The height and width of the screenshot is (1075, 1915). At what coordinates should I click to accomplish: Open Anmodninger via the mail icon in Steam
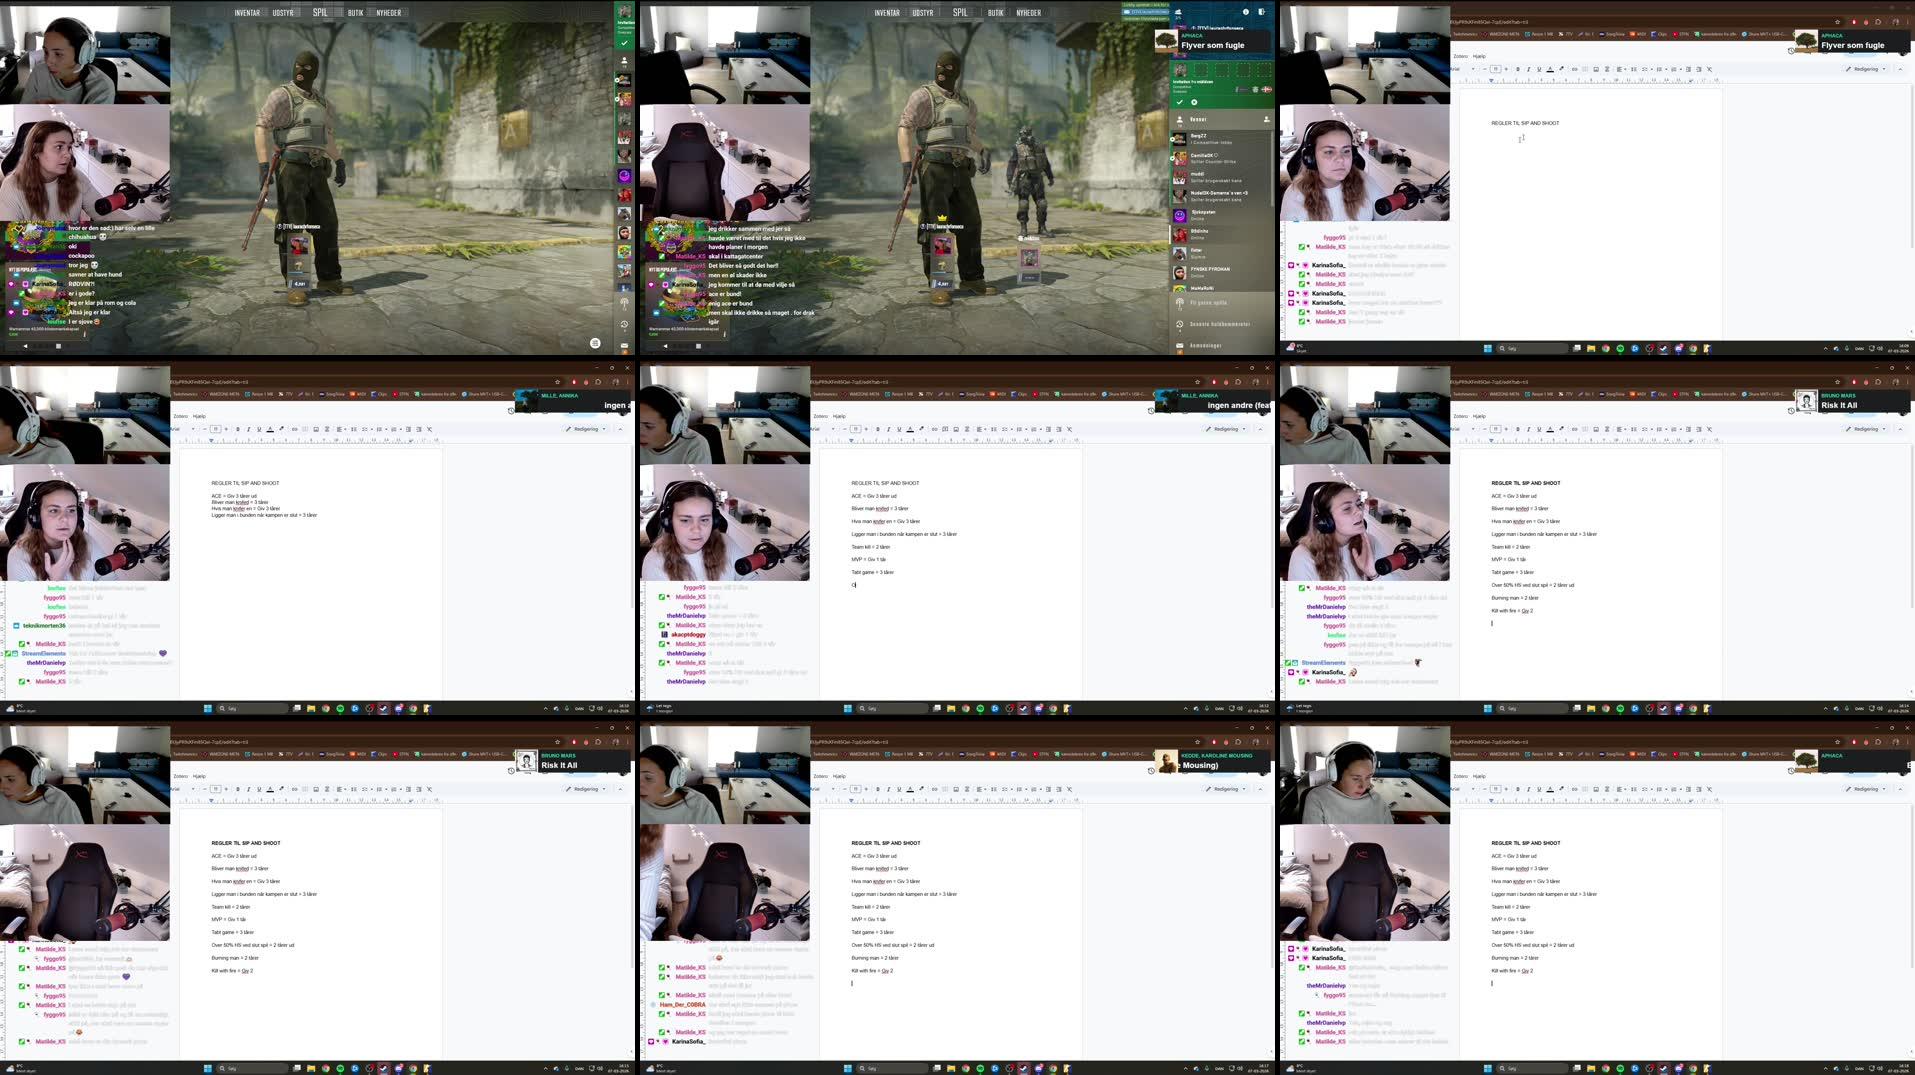tap(1179, 346)
